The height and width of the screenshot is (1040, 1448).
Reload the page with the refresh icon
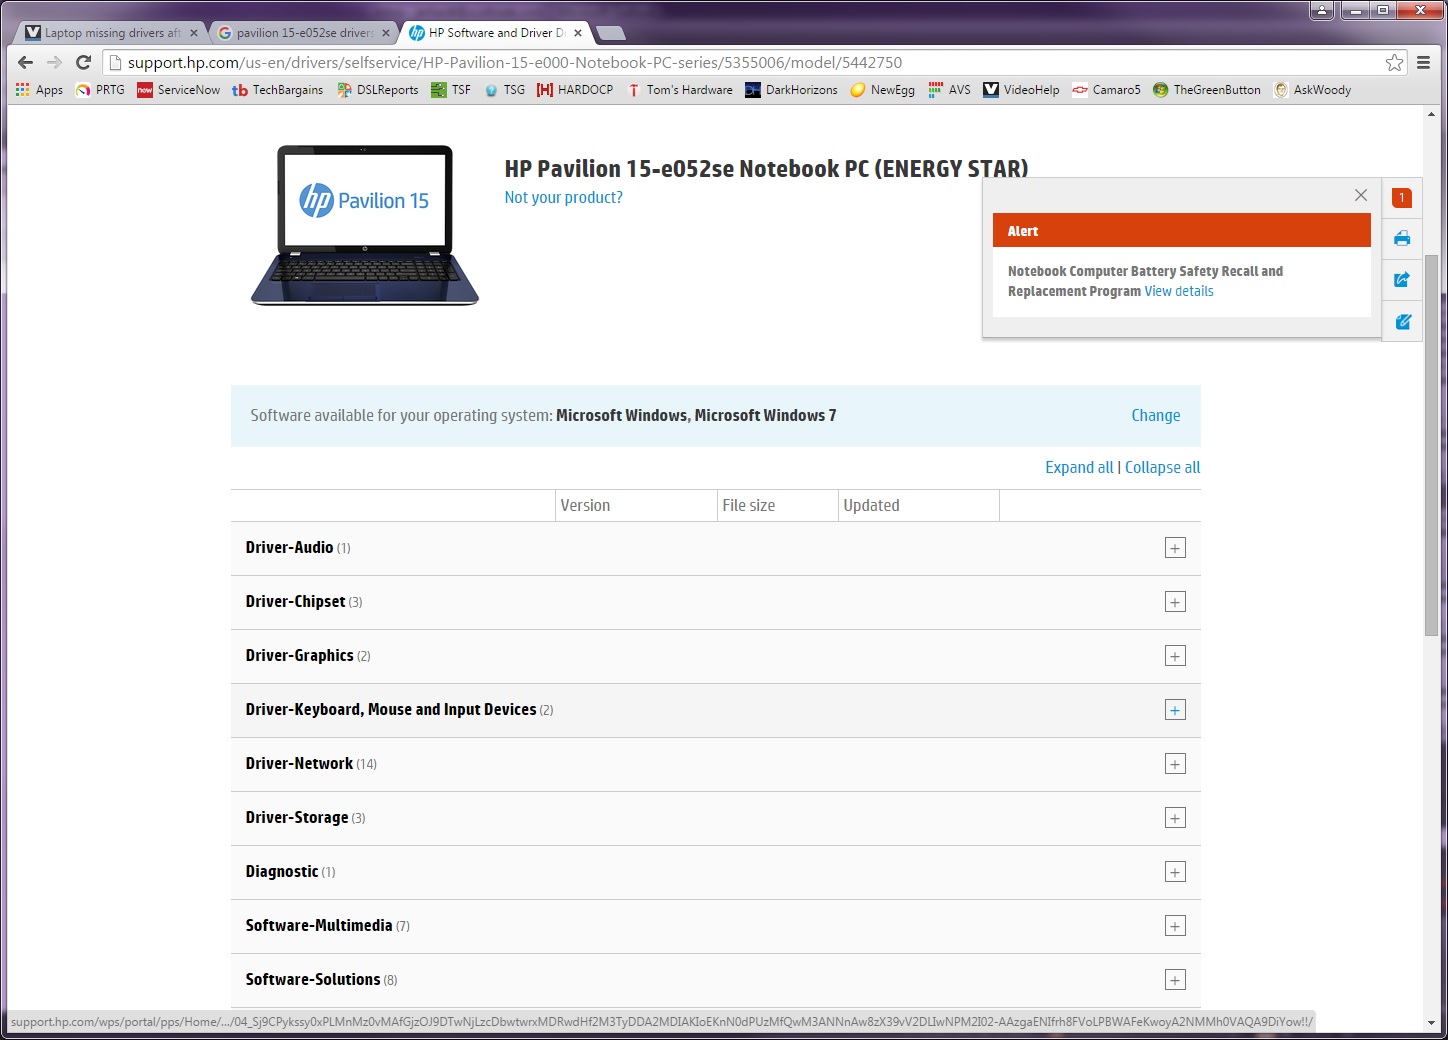pos(84,62)
